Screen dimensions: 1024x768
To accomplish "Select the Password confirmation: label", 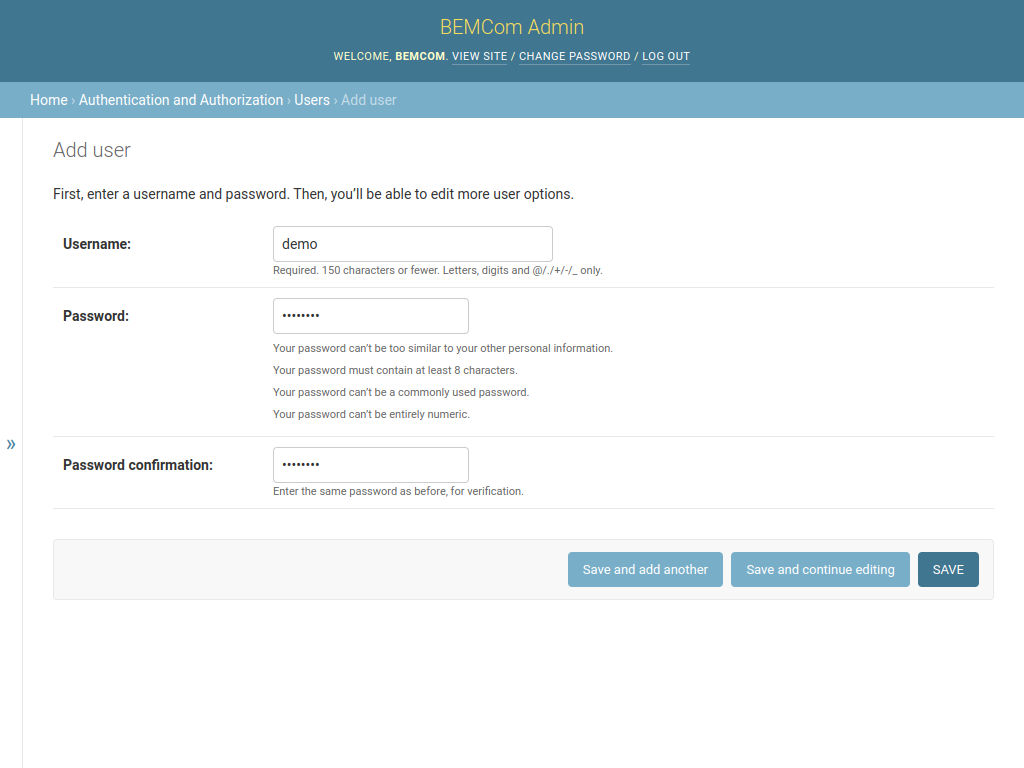I will (138, 465).
